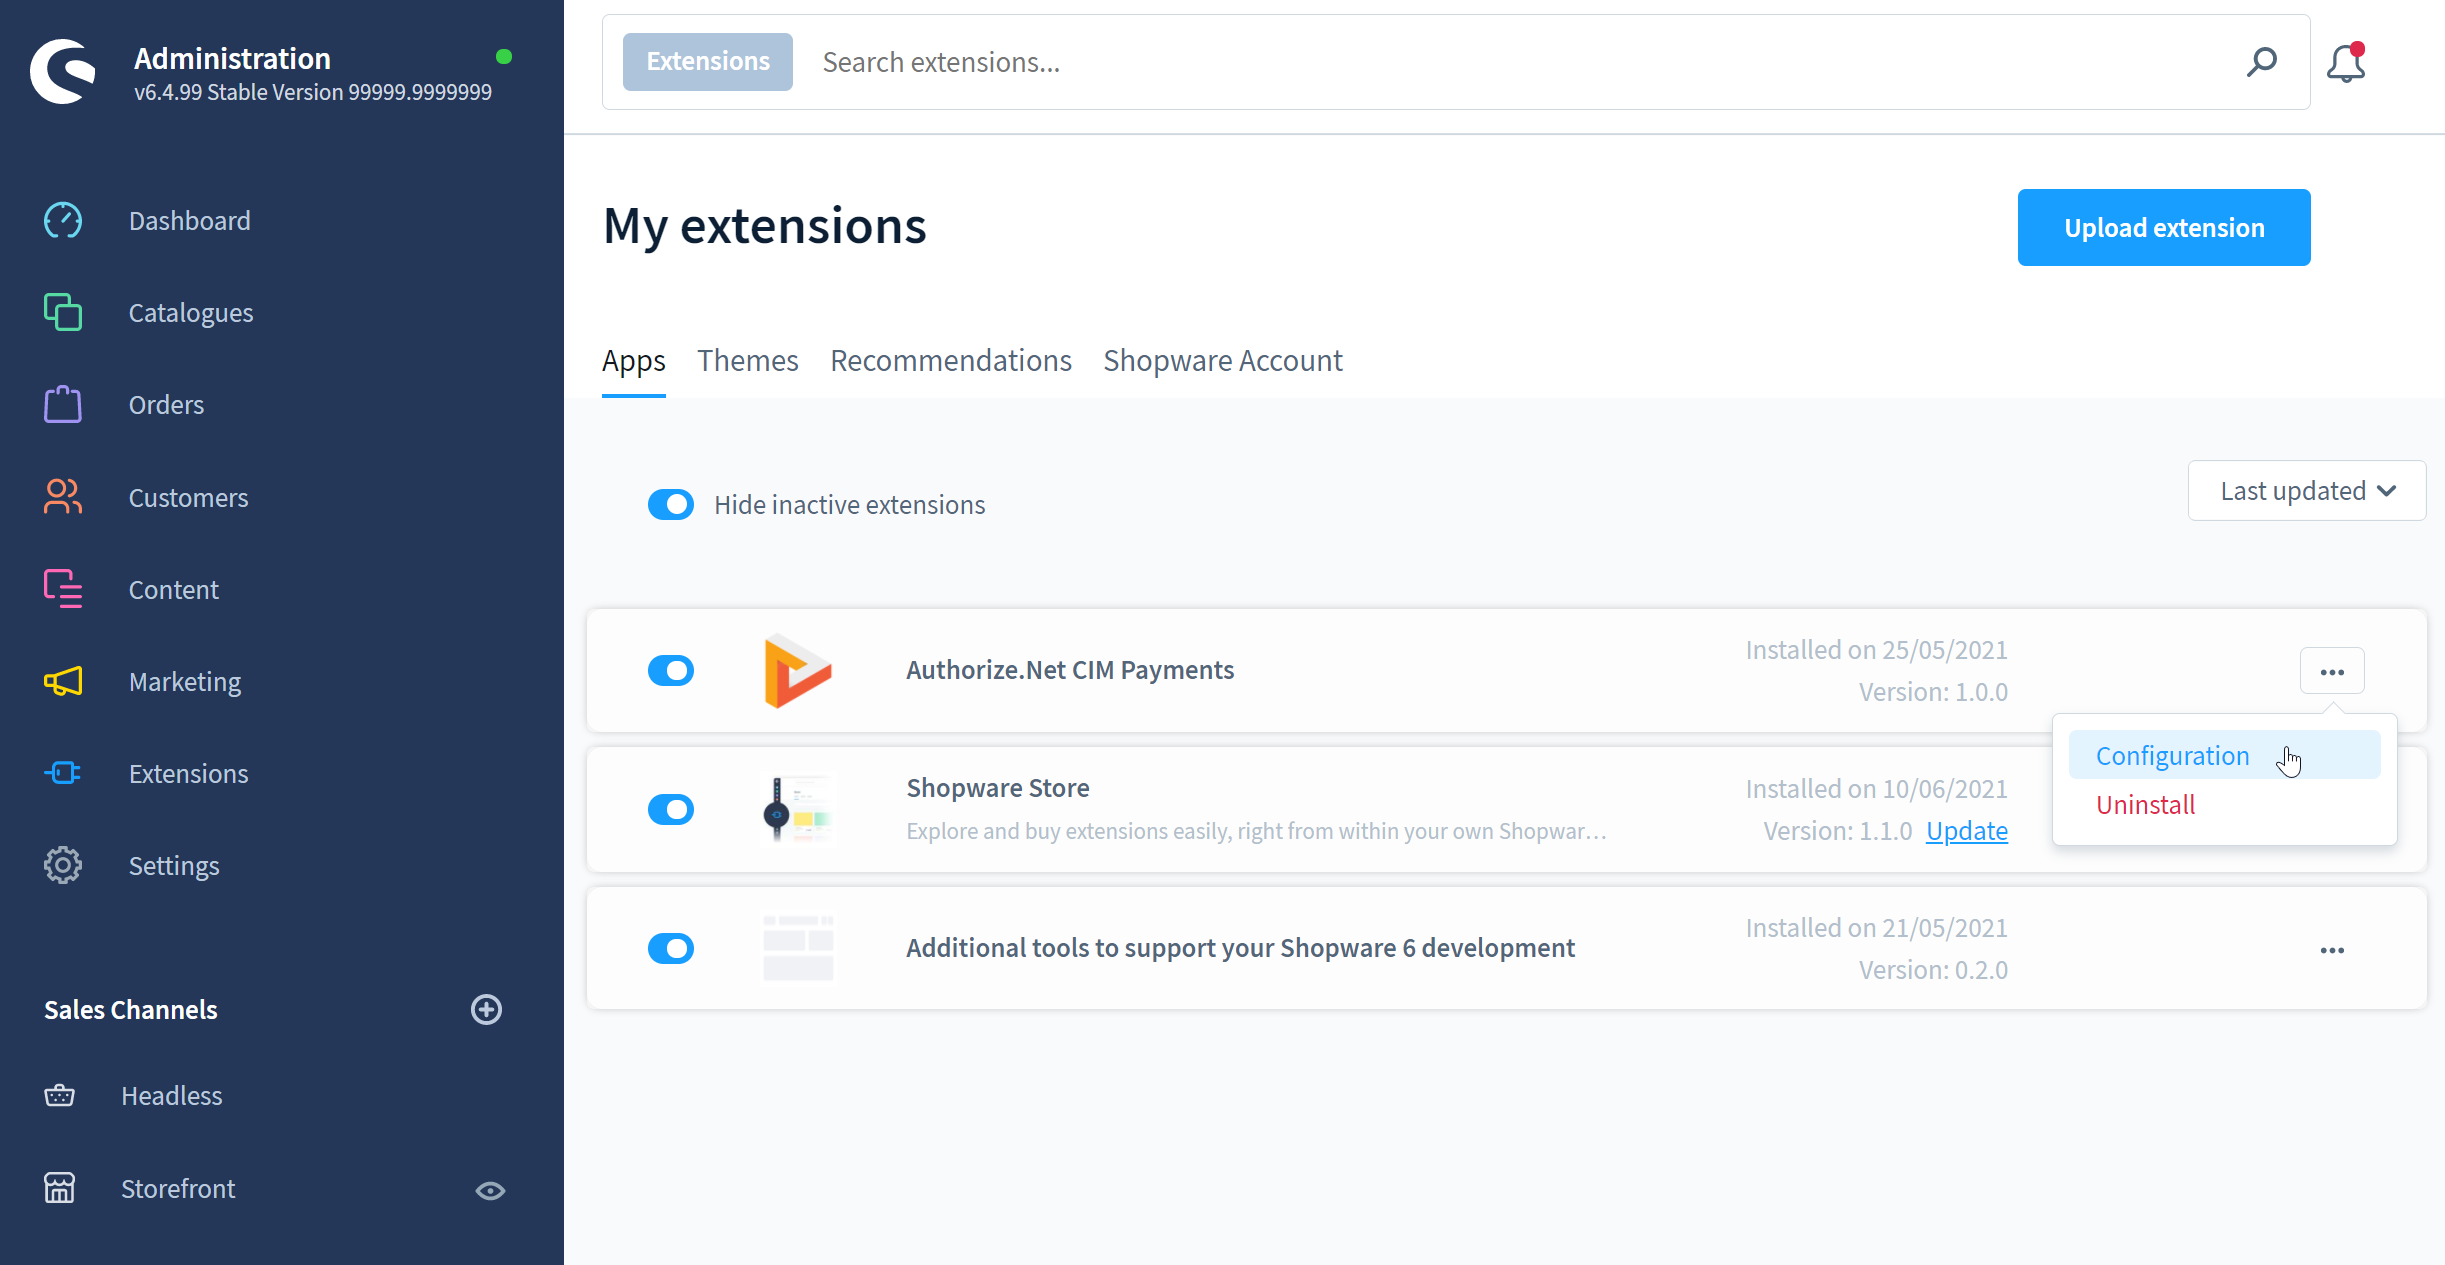Click the Extensions search tag button
This screenshot has height=1265, width=2445.
[x=708, y=62]
